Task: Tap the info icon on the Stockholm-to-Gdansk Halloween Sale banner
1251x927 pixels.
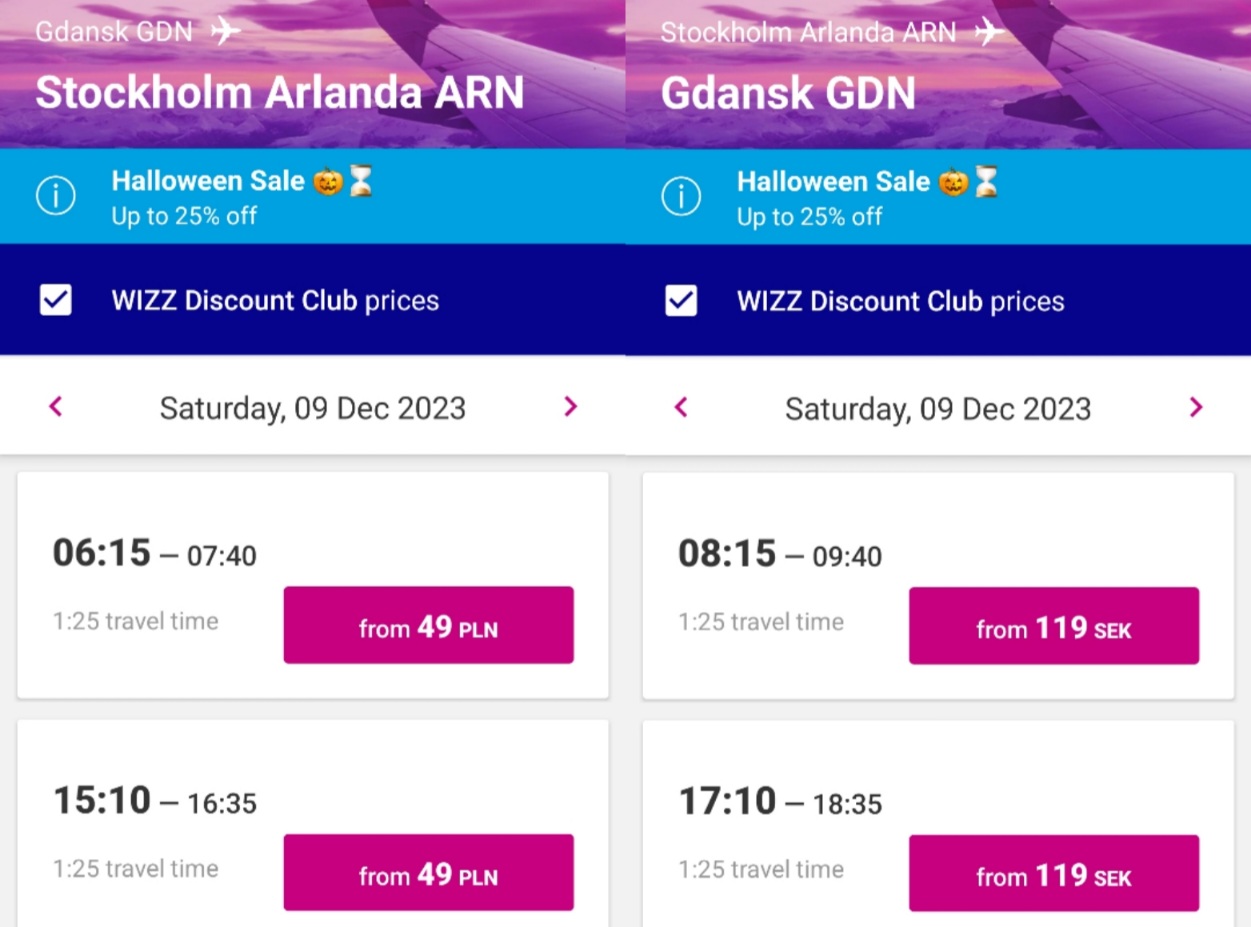Action: [681, 196]
